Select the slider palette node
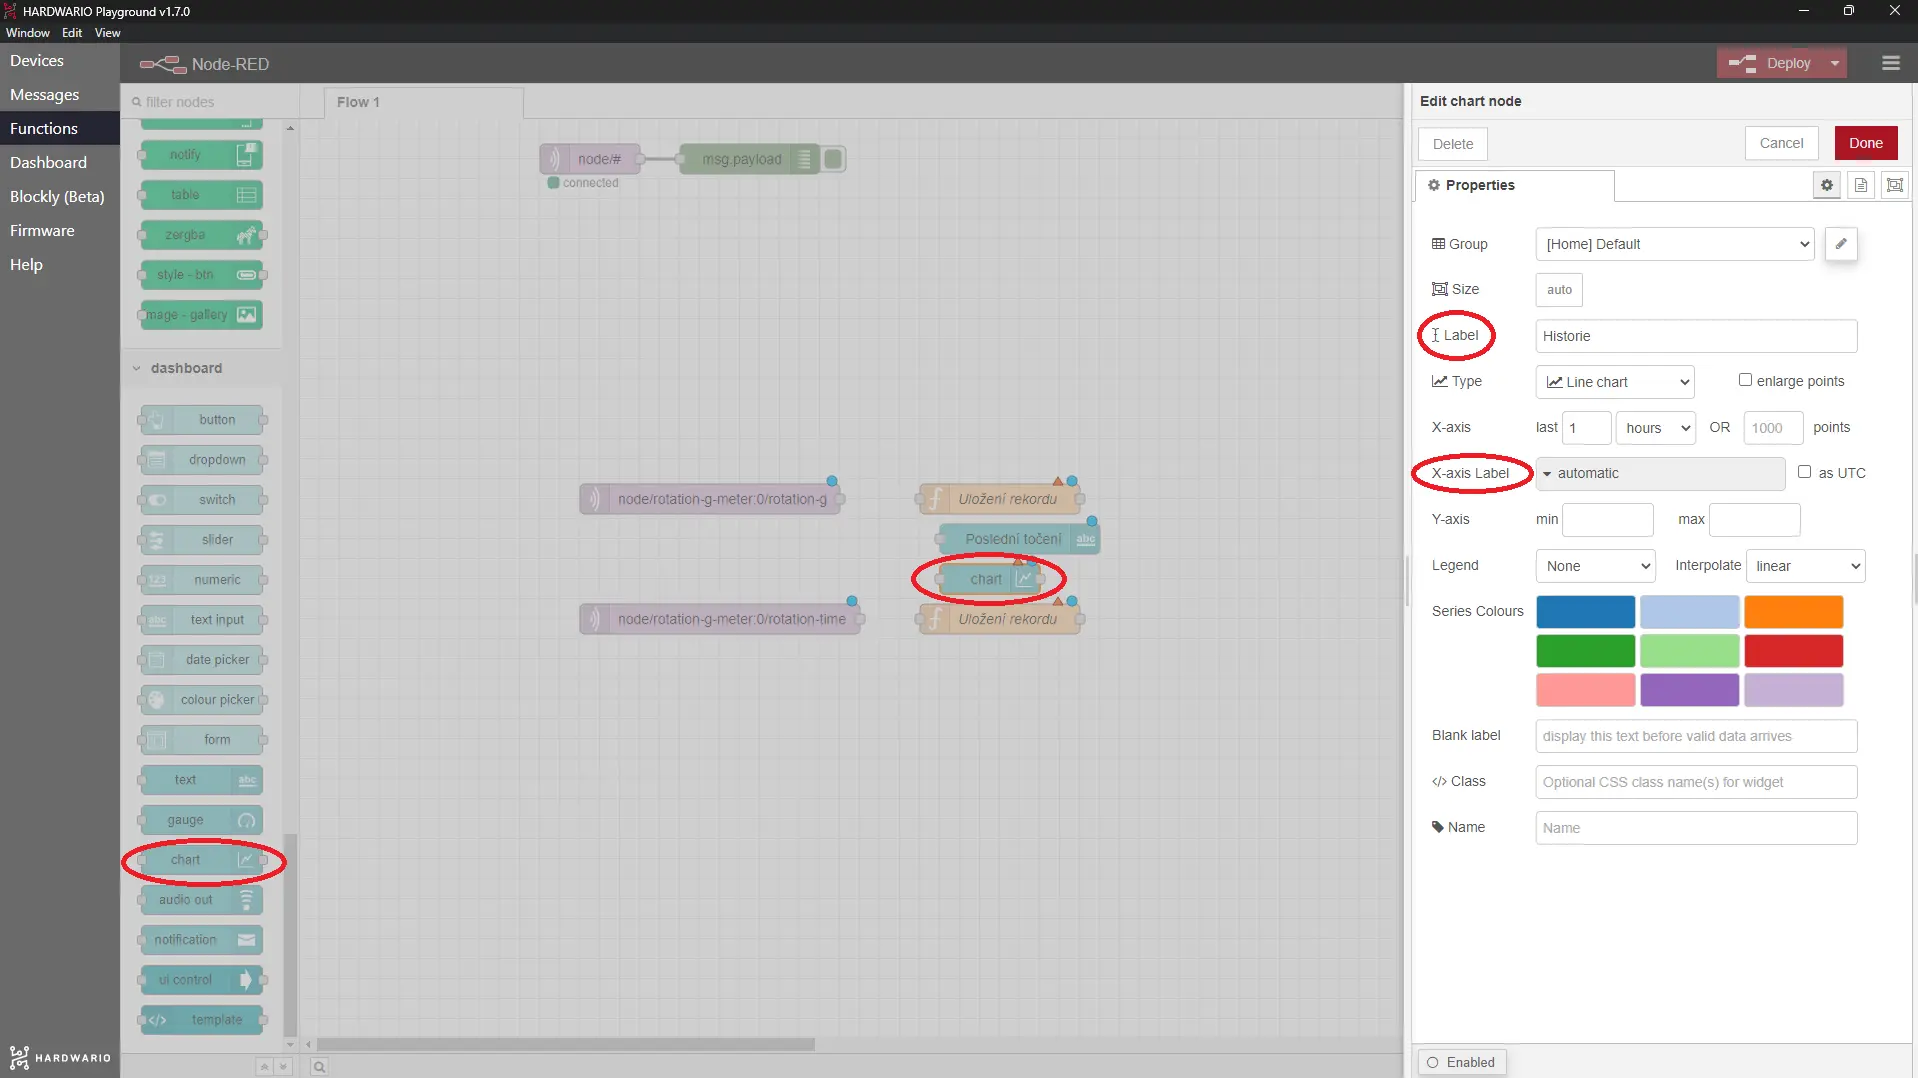The image size is (1918, 1078). pyautogui.click(x=202, y=540)
